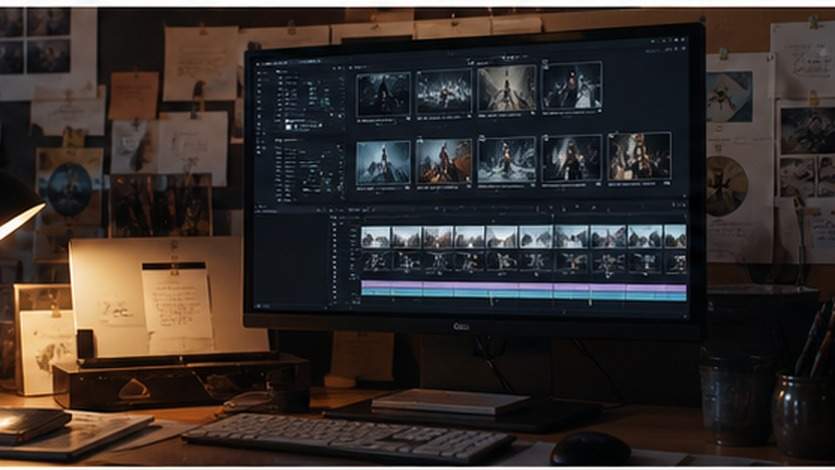
Task: Select the dark spire figure clip thumbnail
Action: (x=383, y=95)
